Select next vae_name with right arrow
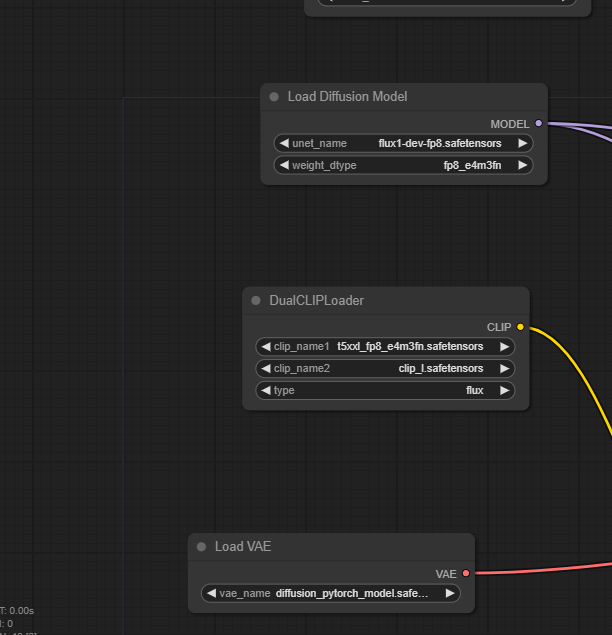Image resolution: width=612 pixels, height=635 pixels. coord(450,593)
